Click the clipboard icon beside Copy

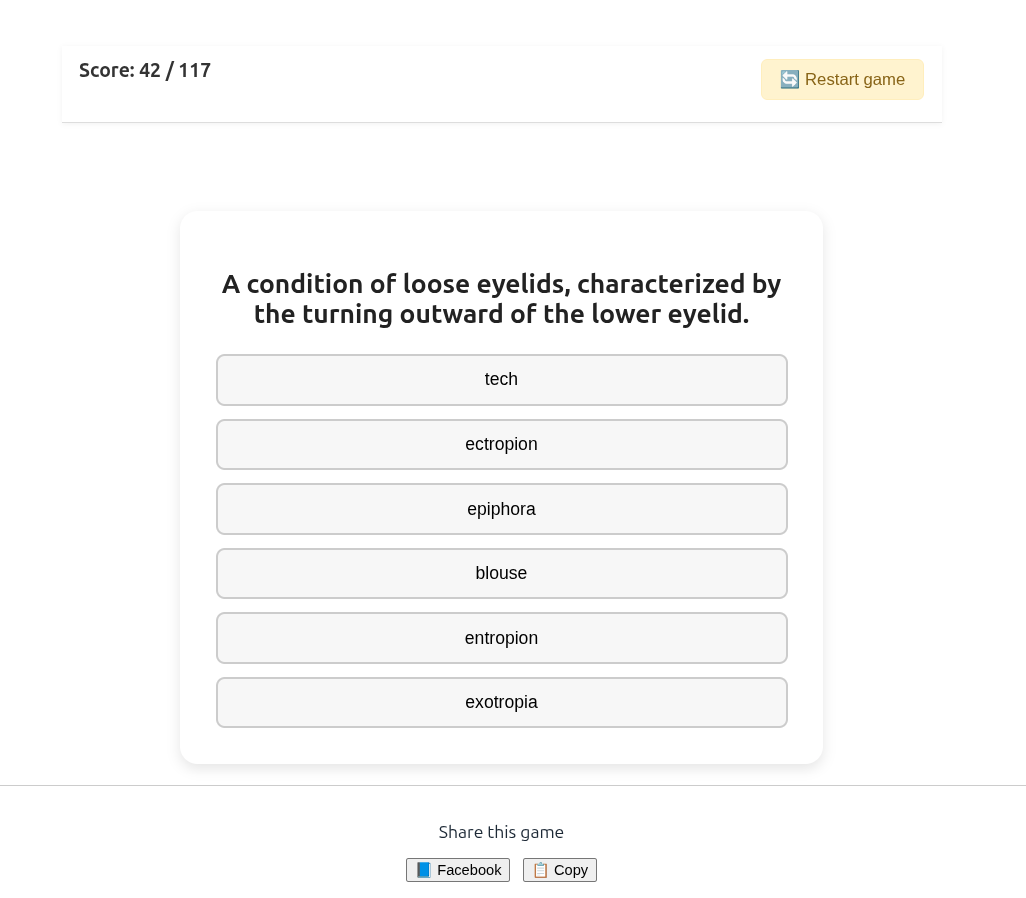click(x=540, y=870)
